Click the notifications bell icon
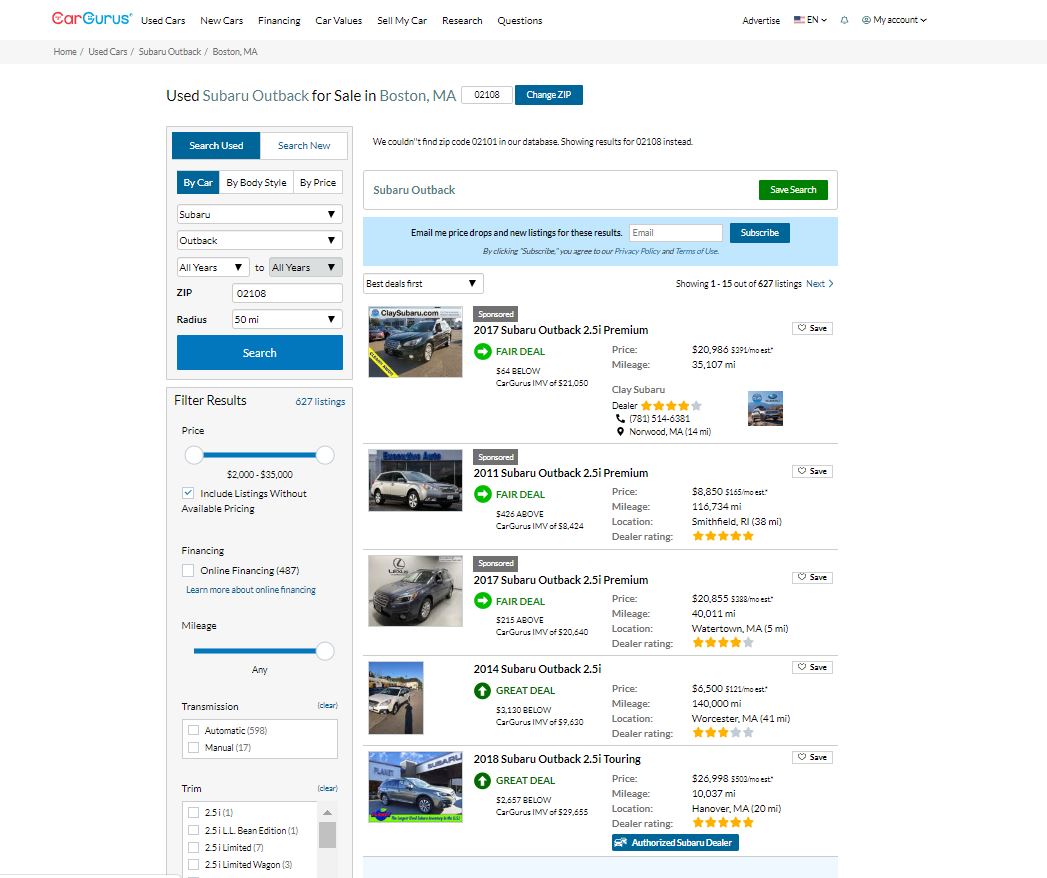The image size is (1047, 878). [844, 20]
